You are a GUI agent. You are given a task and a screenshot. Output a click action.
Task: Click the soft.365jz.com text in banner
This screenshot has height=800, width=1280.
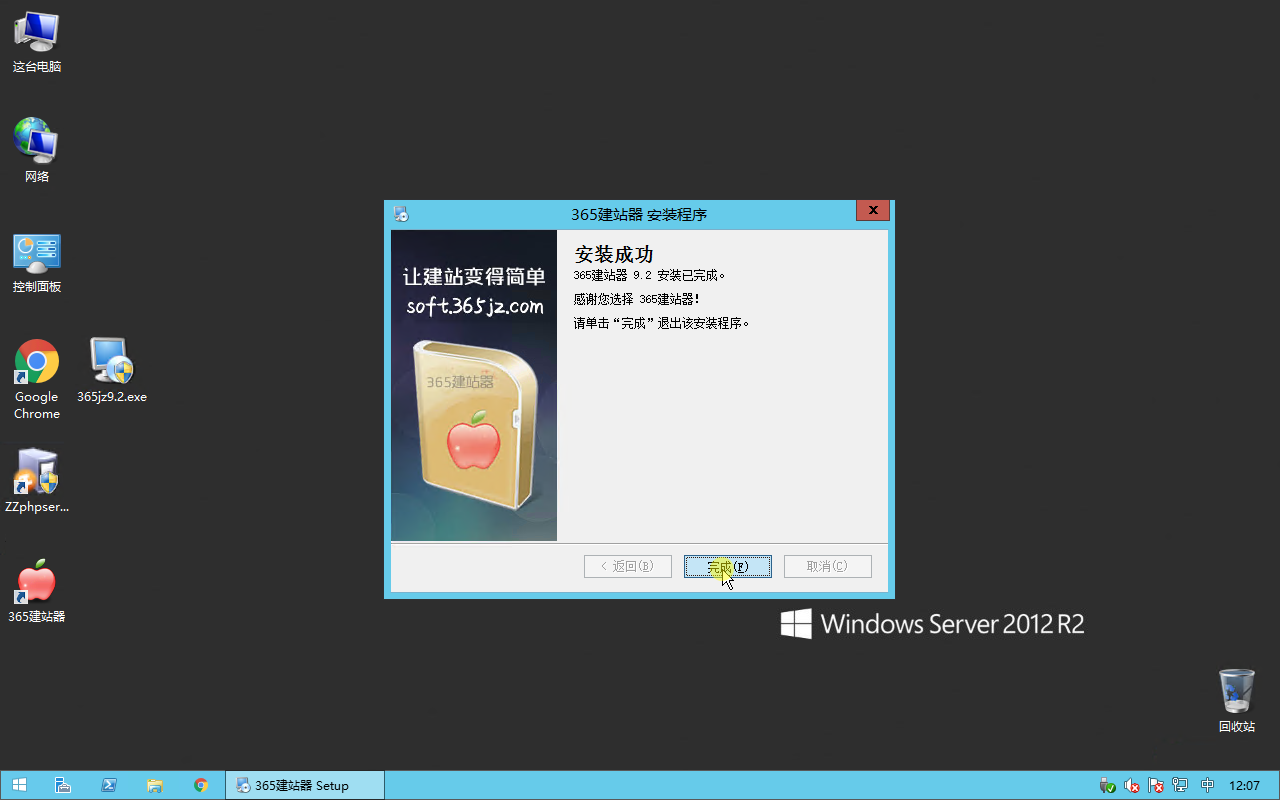[475, 306]
